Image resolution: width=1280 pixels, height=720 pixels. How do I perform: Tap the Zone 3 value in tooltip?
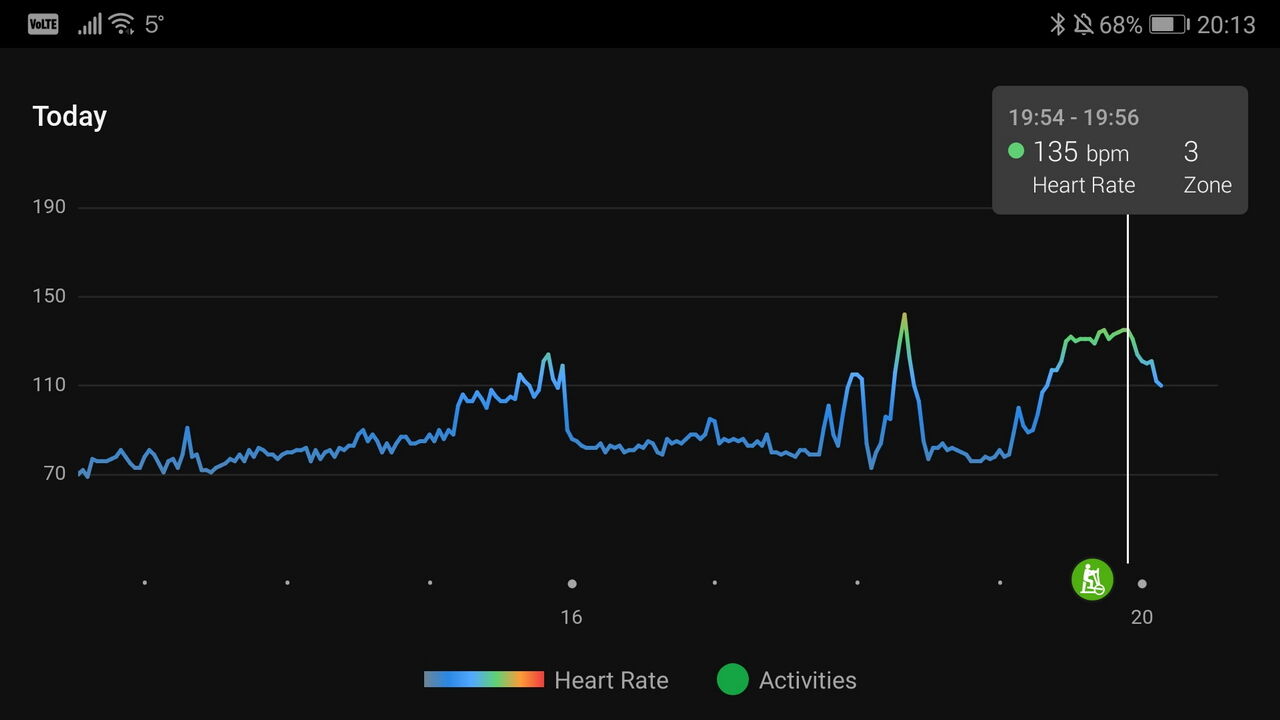(x=1191, y=152)
